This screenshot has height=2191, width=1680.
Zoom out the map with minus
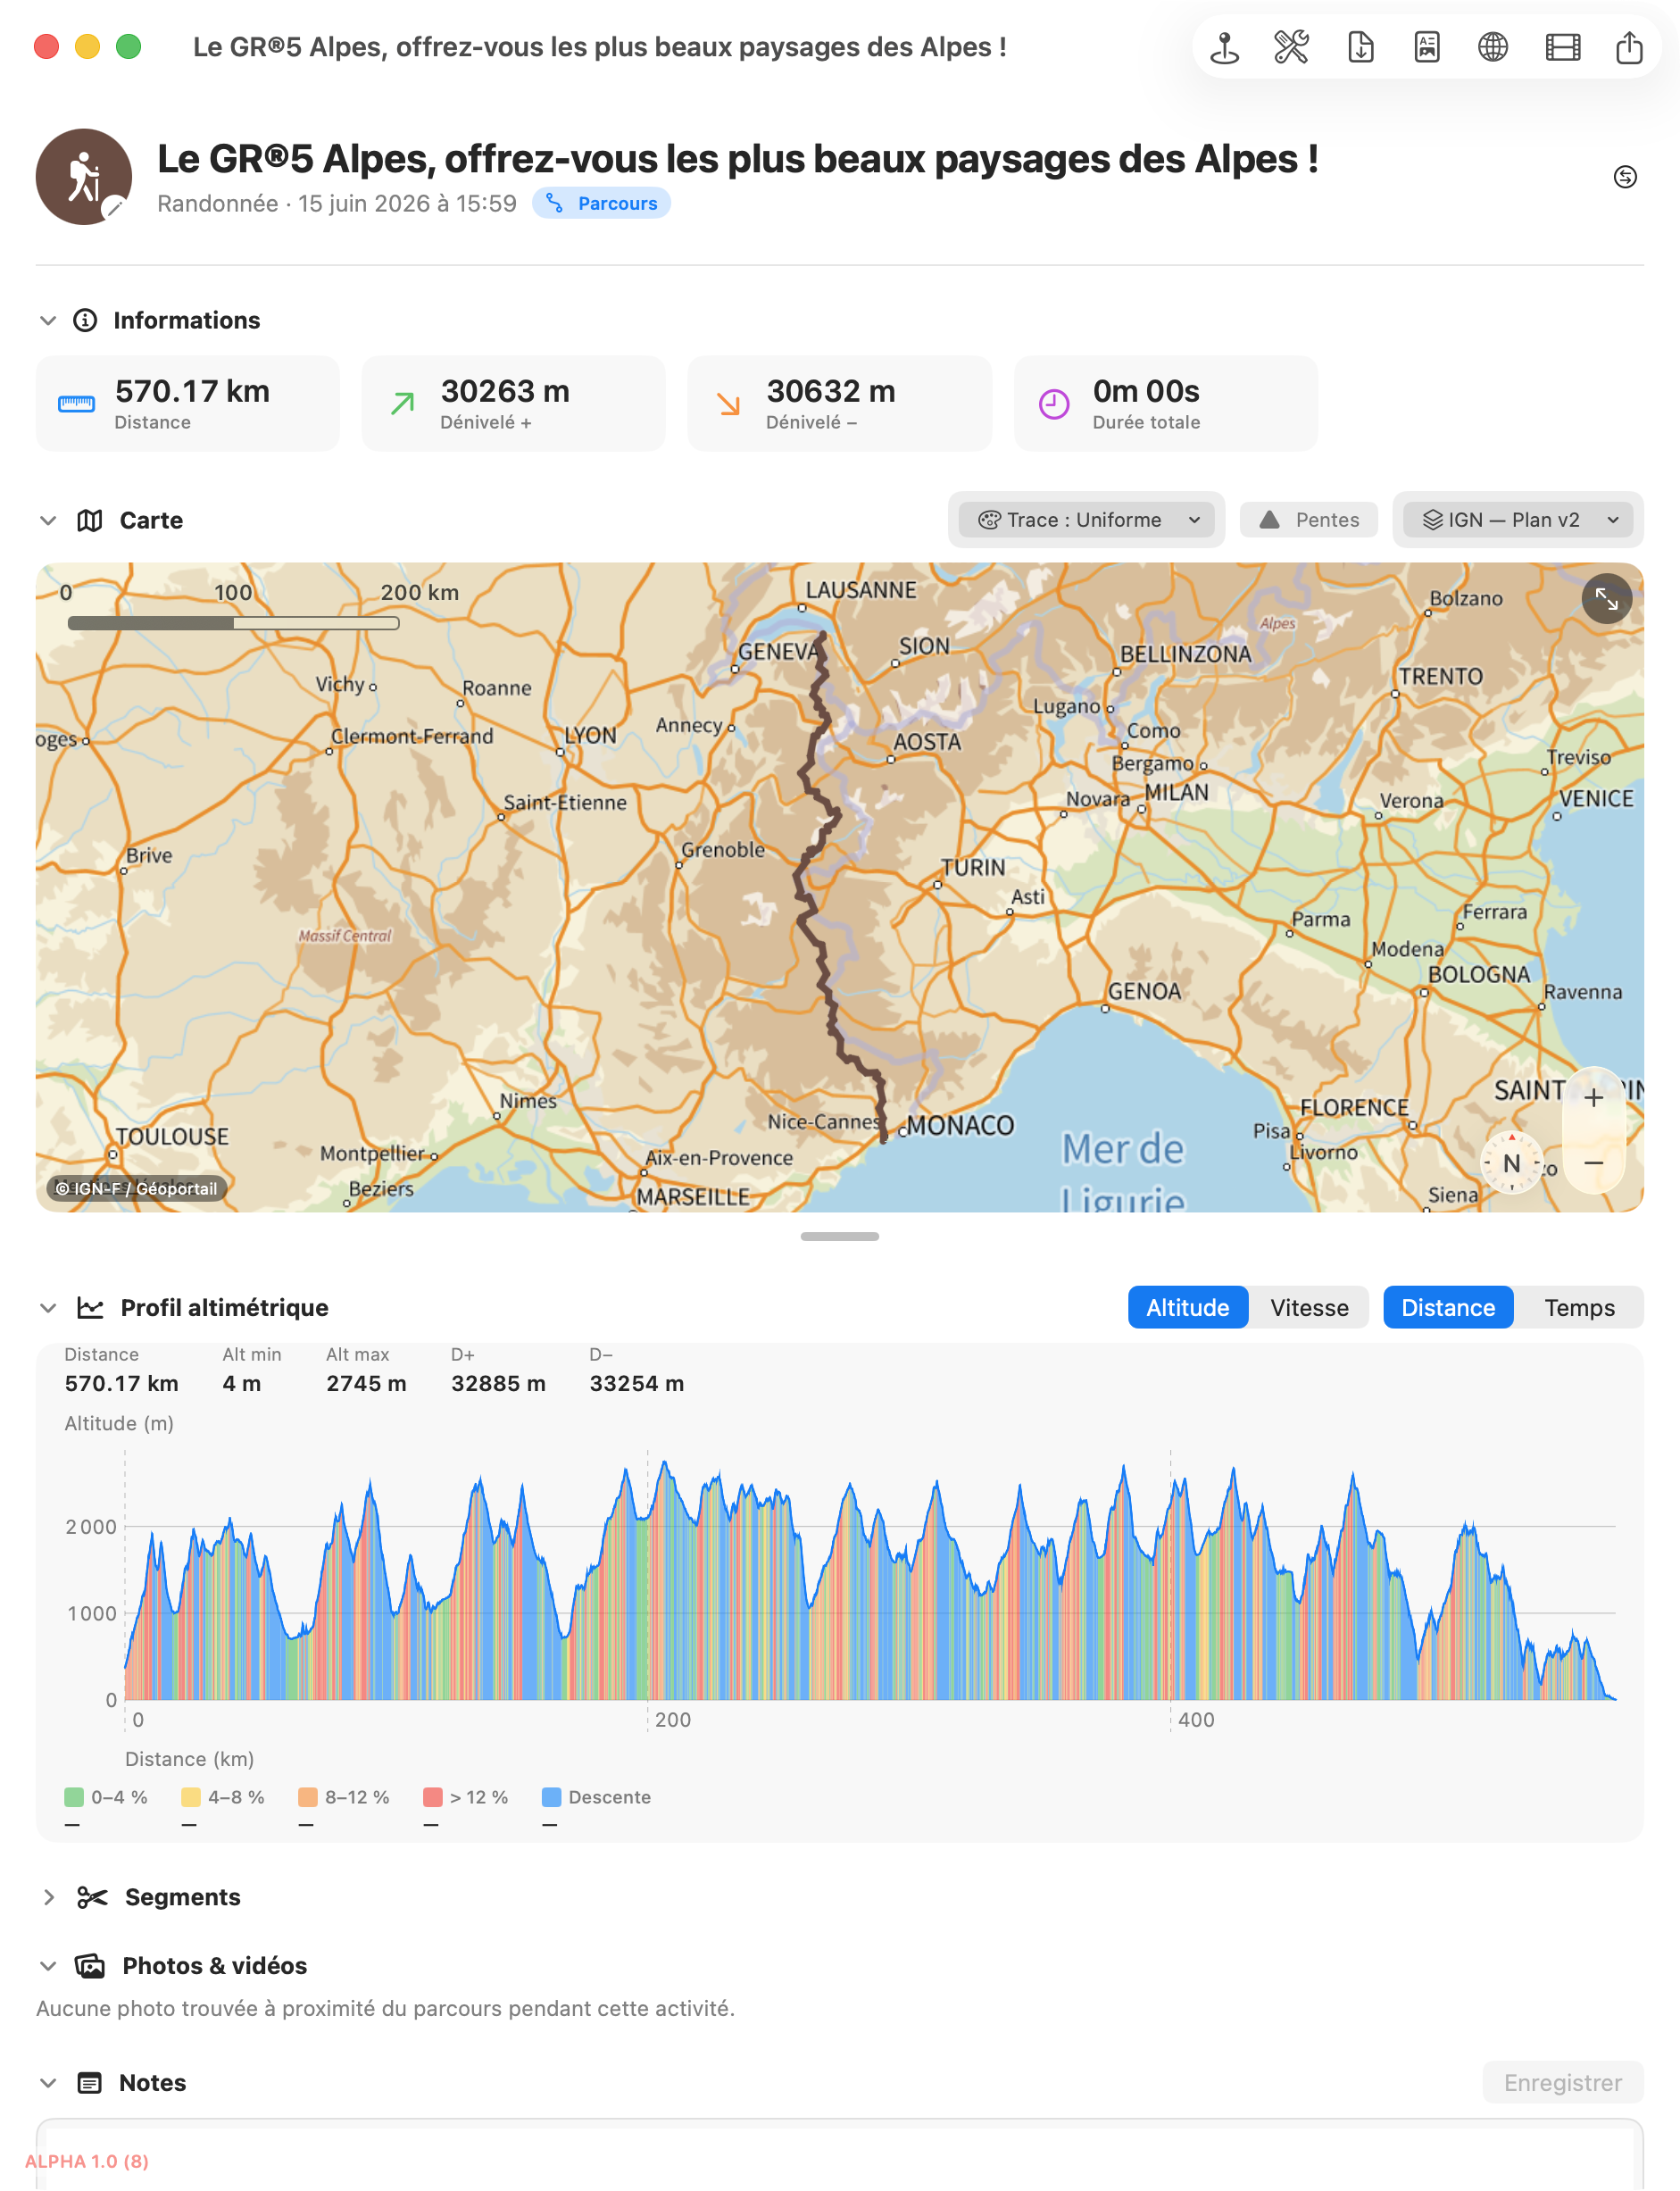point(1594,1162)
